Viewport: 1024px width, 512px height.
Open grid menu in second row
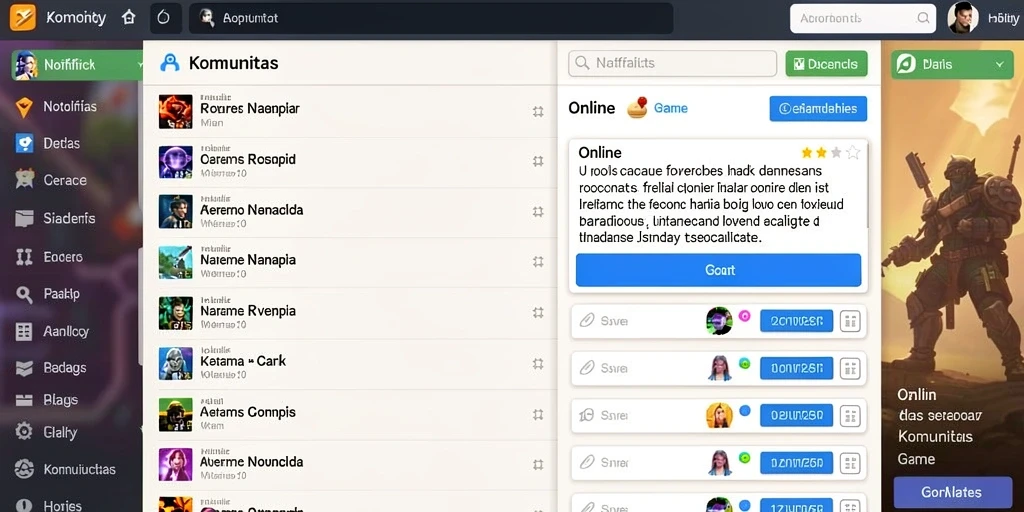850,368
